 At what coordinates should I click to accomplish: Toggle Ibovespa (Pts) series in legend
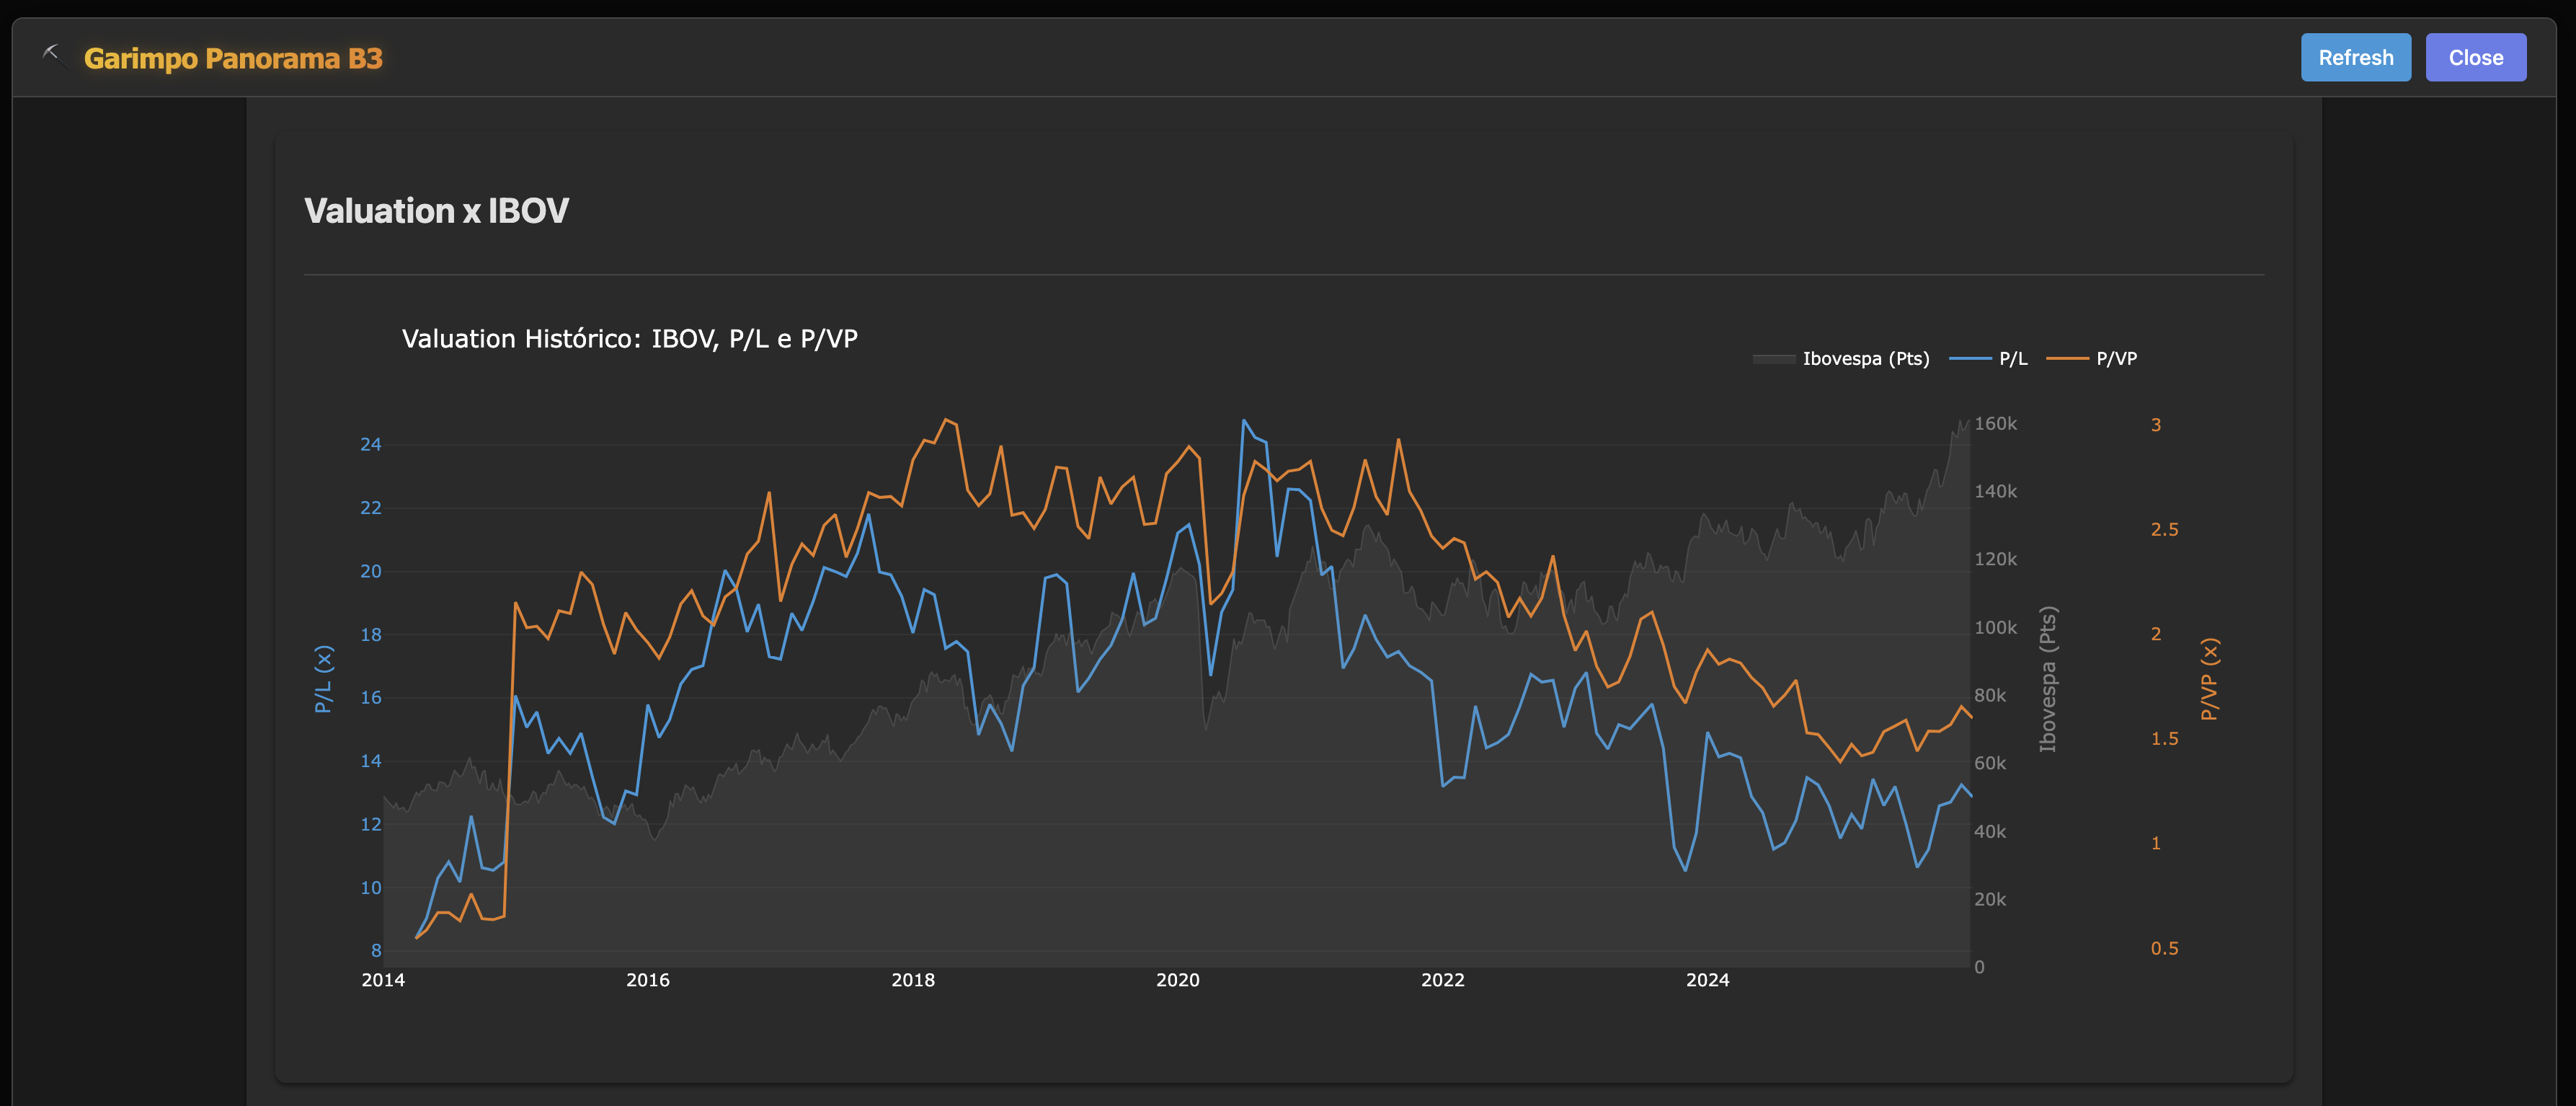coord(1865,359)
